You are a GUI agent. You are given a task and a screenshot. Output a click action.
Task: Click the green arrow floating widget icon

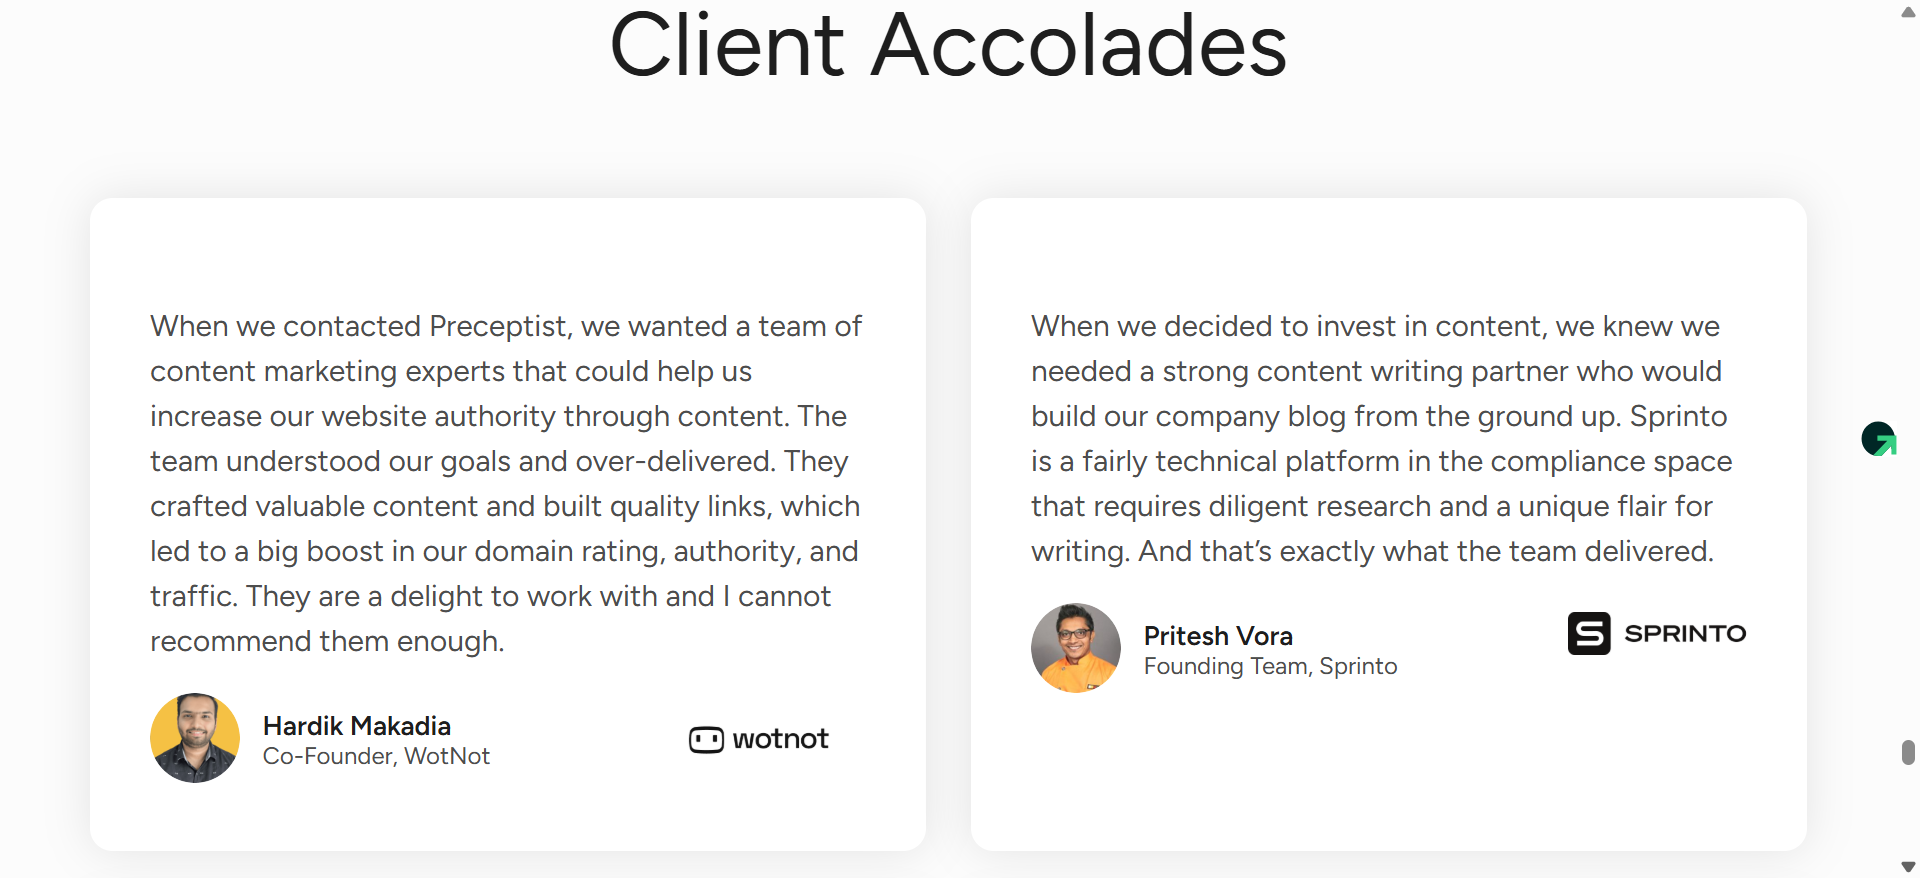[1879, 439]
